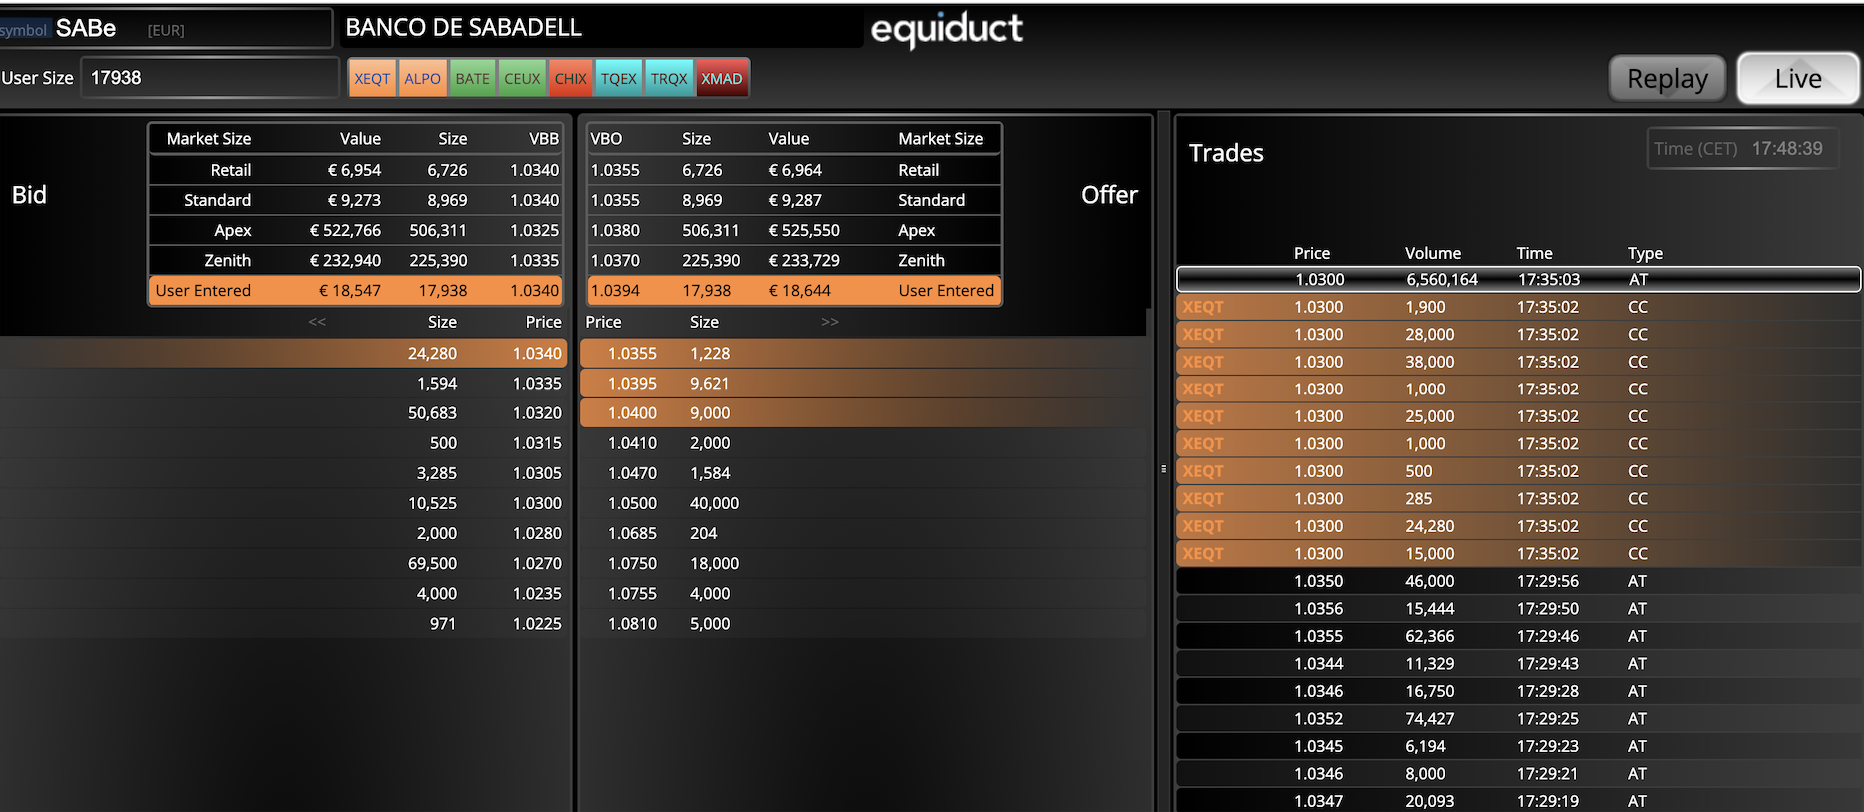This screenshot has width=1864, height=812.
Task: Click the Standard bid value € 9,273
Action: 354,200
